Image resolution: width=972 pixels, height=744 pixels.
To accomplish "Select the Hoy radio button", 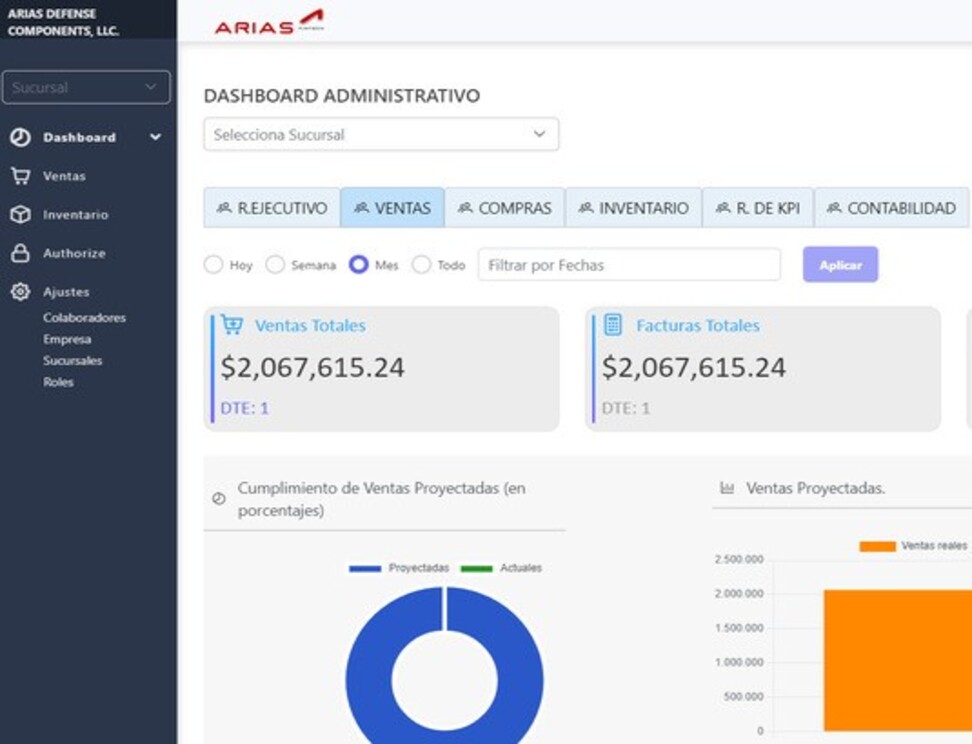I will pyautogui.click(x=213, y=265).
